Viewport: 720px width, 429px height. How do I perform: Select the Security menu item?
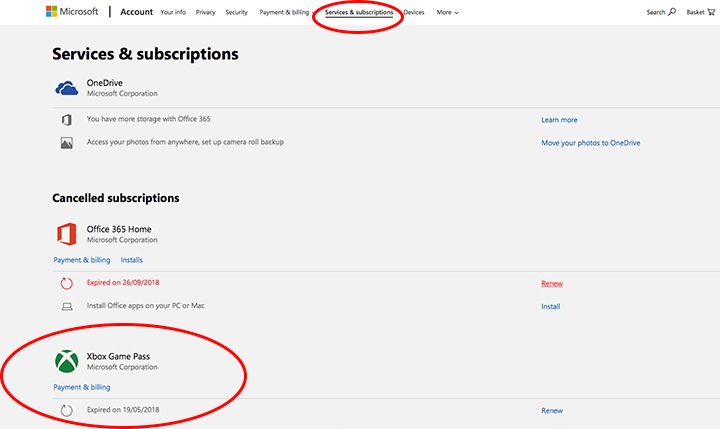[236, 12]
